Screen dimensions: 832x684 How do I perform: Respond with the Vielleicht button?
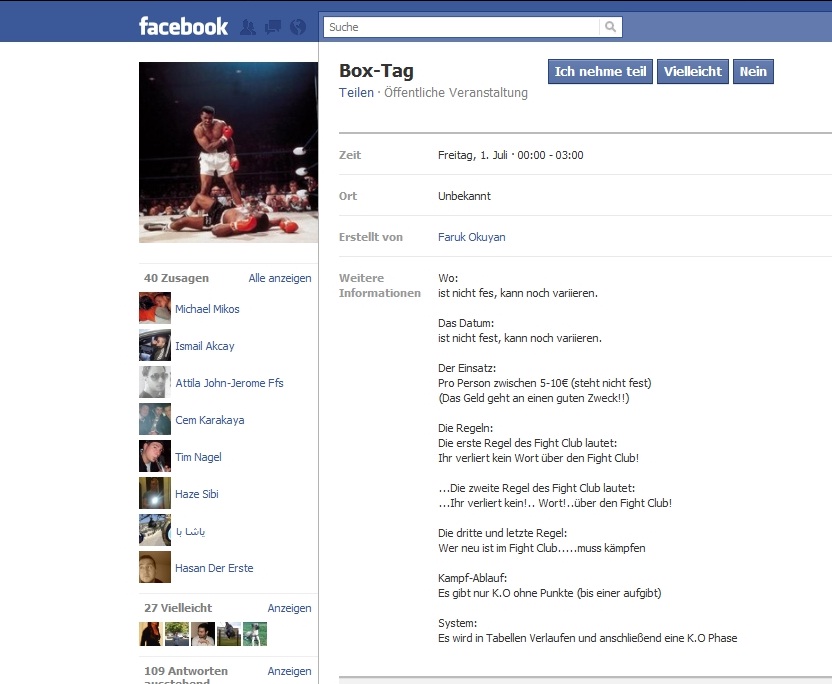click(693, 72)
